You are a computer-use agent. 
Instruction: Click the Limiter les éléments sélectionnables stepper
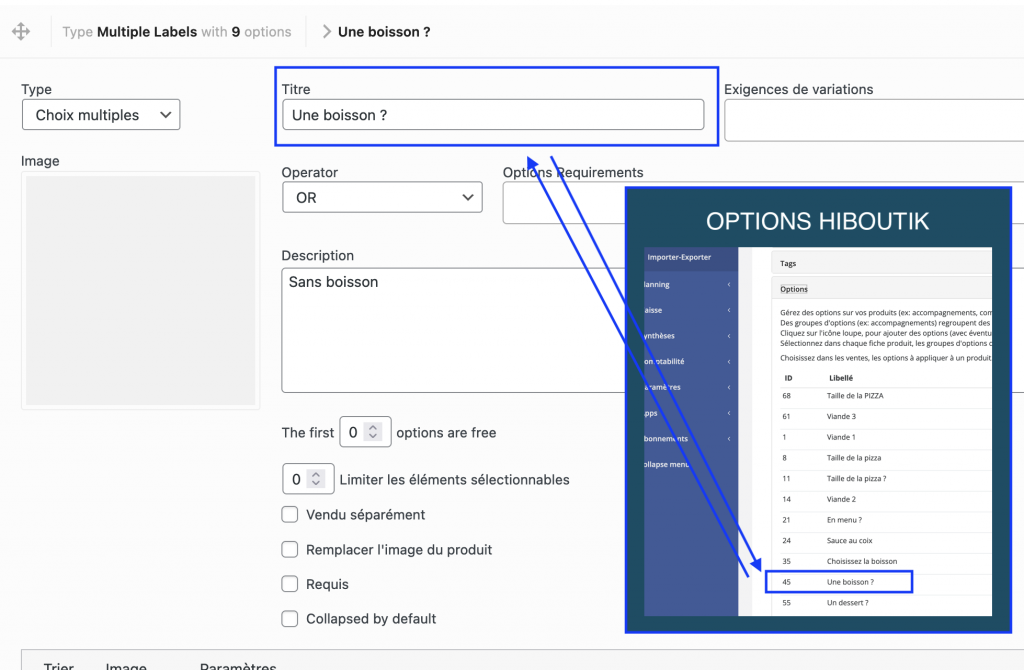pos(315,480)
